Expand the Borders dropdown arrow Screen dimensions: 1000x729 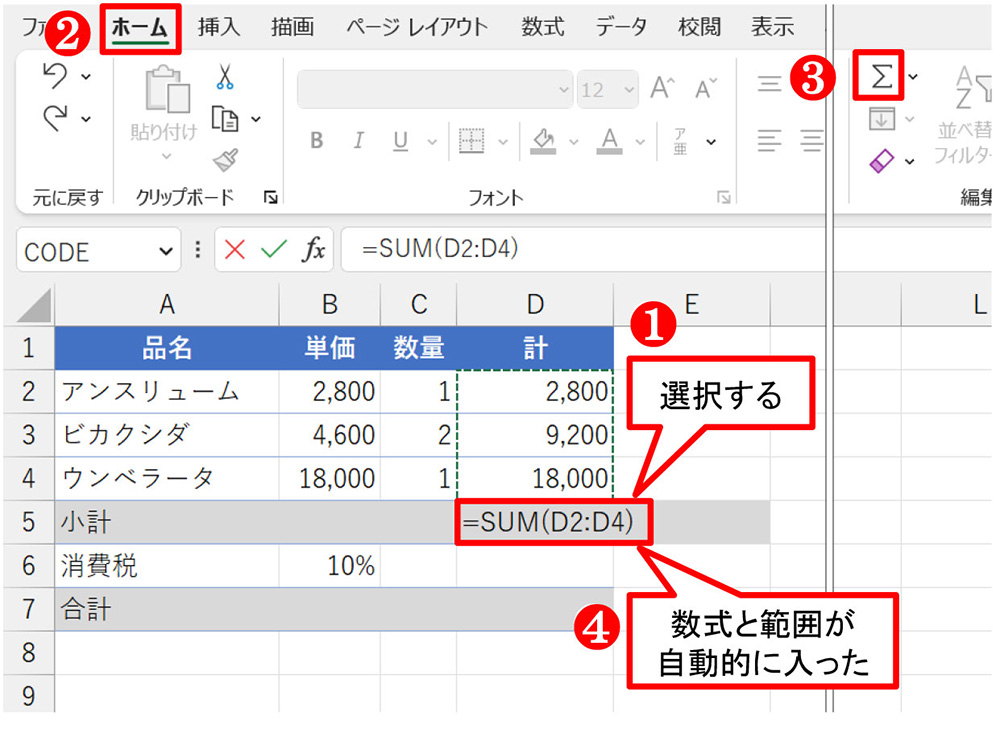pos(503,142)
